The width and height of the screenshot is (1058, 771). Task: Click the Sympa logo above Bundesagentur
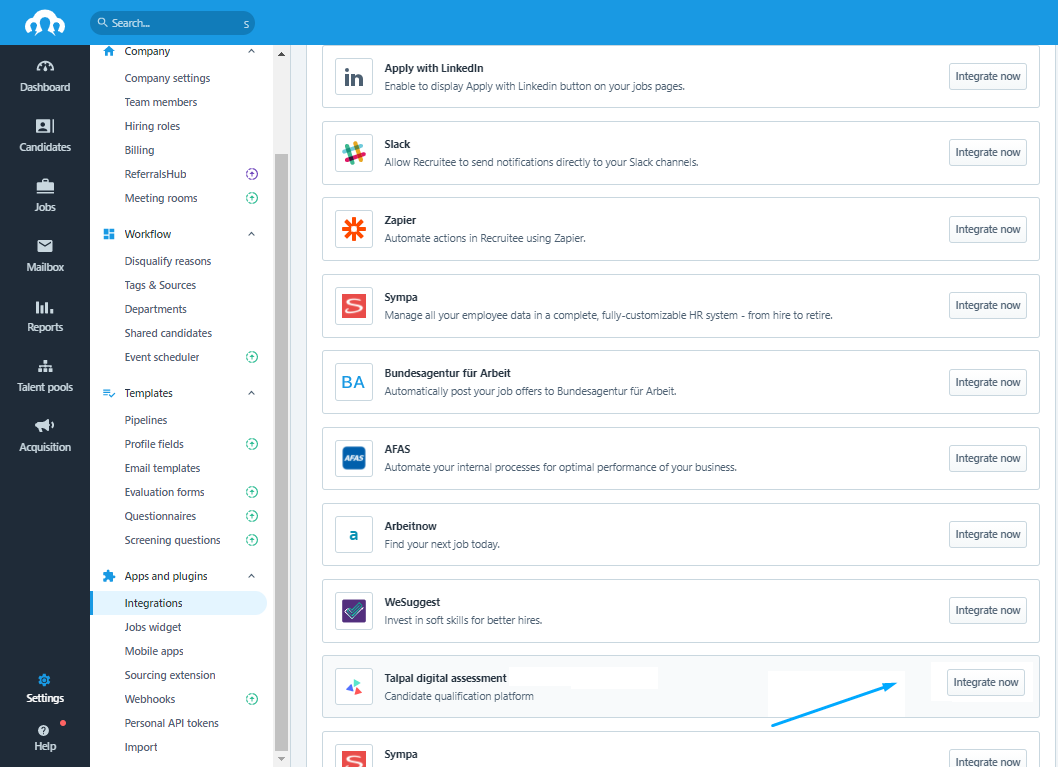coord(354,306)
